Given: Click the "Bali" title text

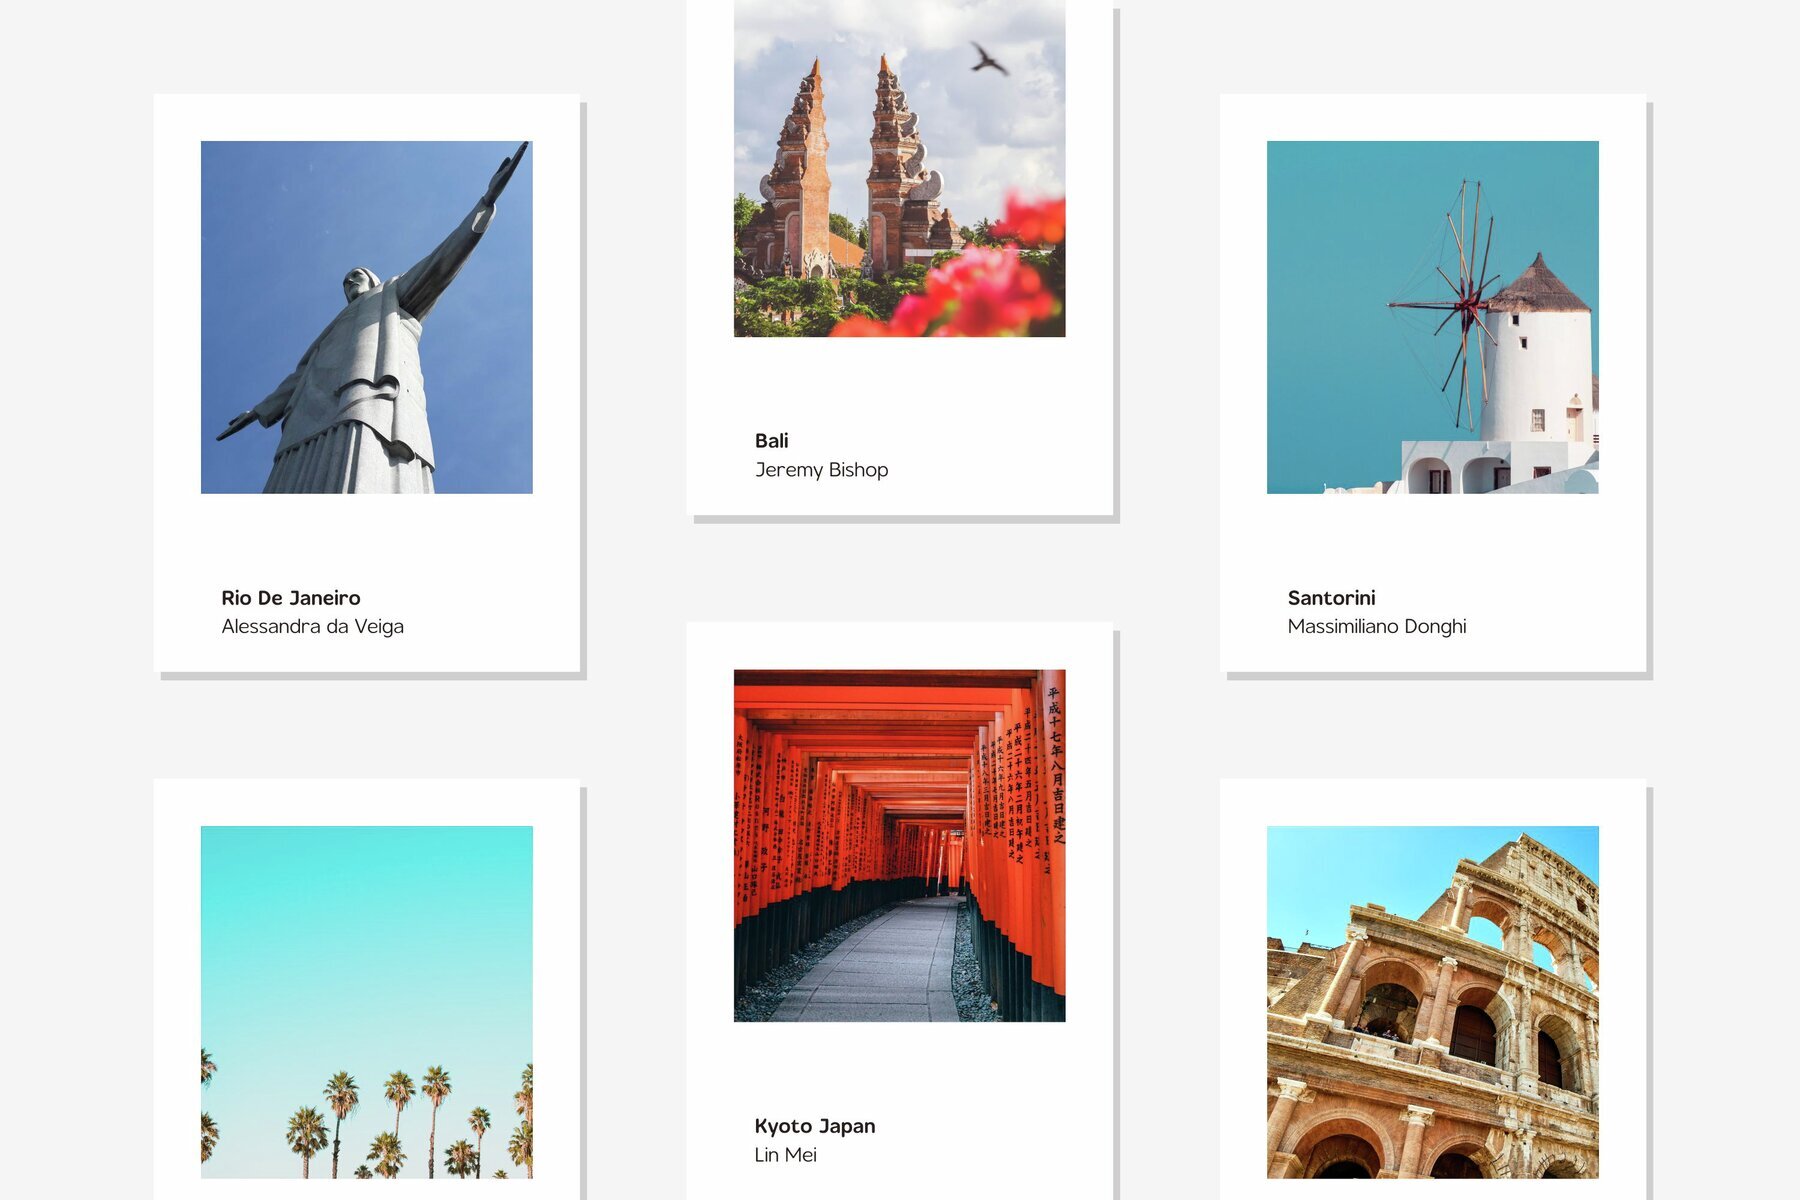Looking at the screenshot, I should 771,441.
